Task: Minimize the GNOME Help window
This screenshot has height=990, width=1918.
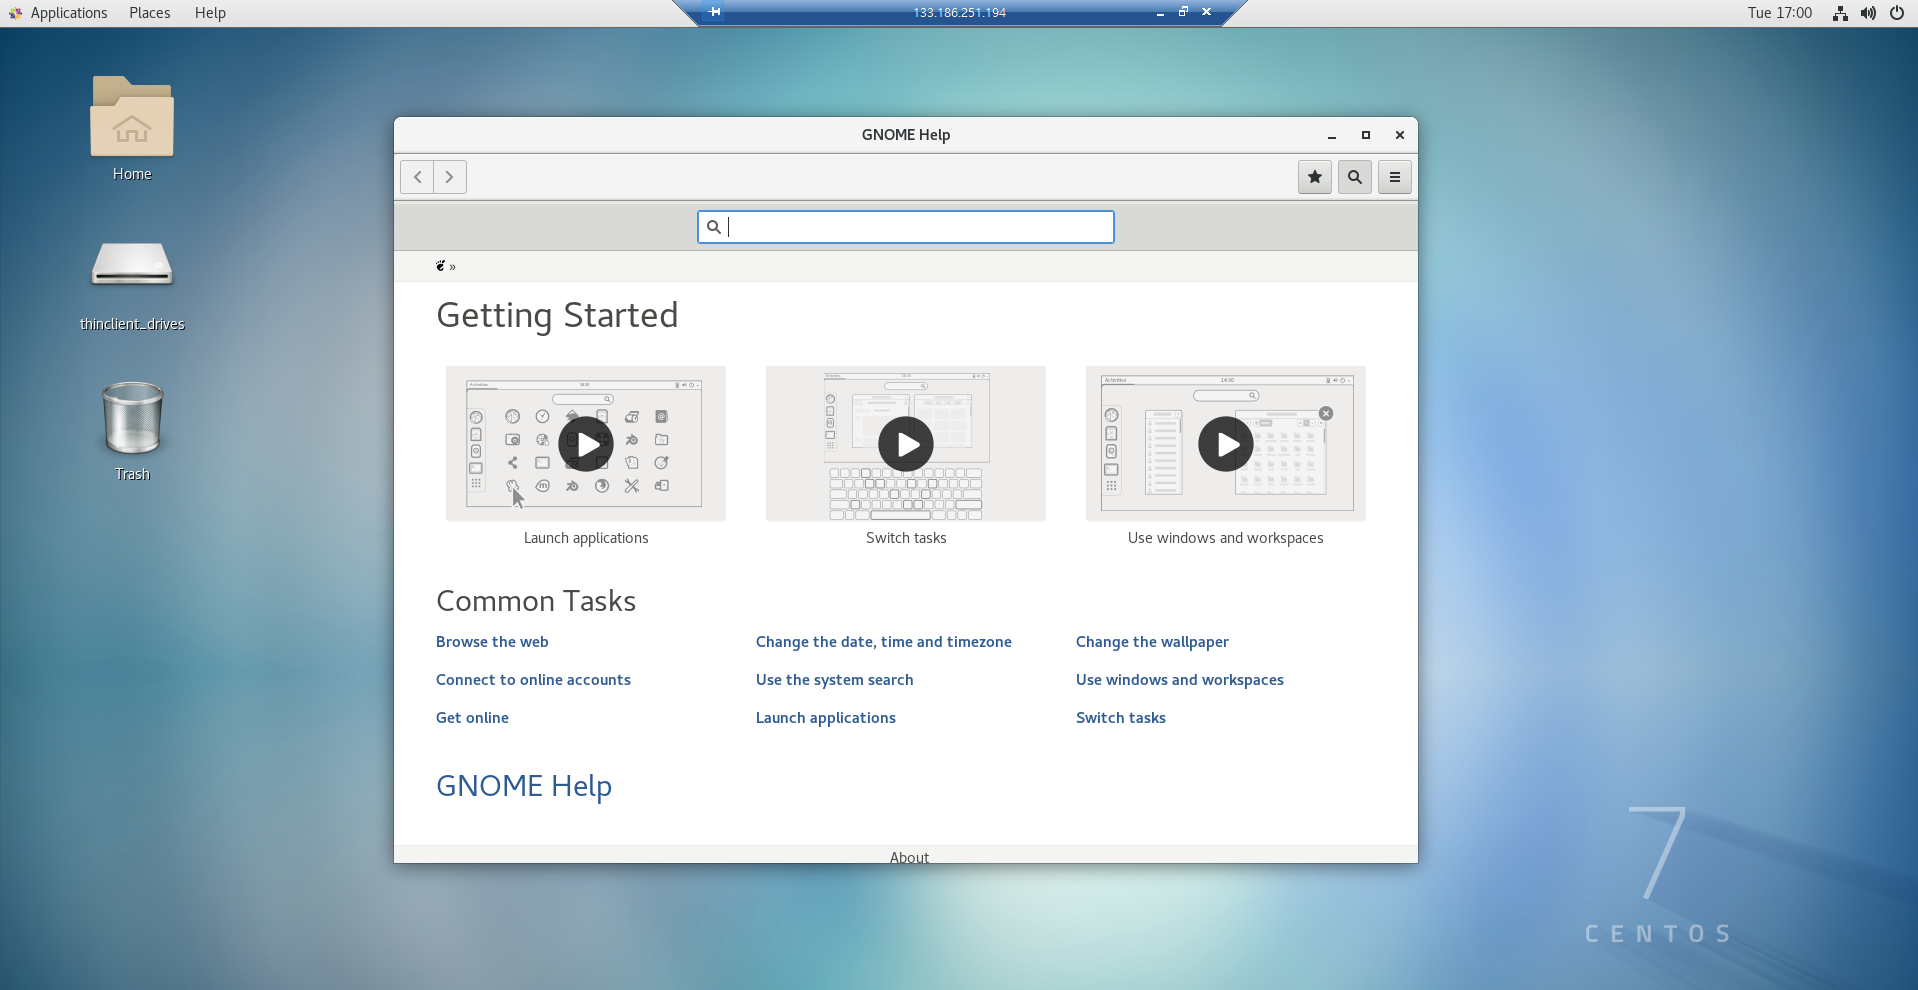Action: pyautogui.click(x=1332, y=135)
